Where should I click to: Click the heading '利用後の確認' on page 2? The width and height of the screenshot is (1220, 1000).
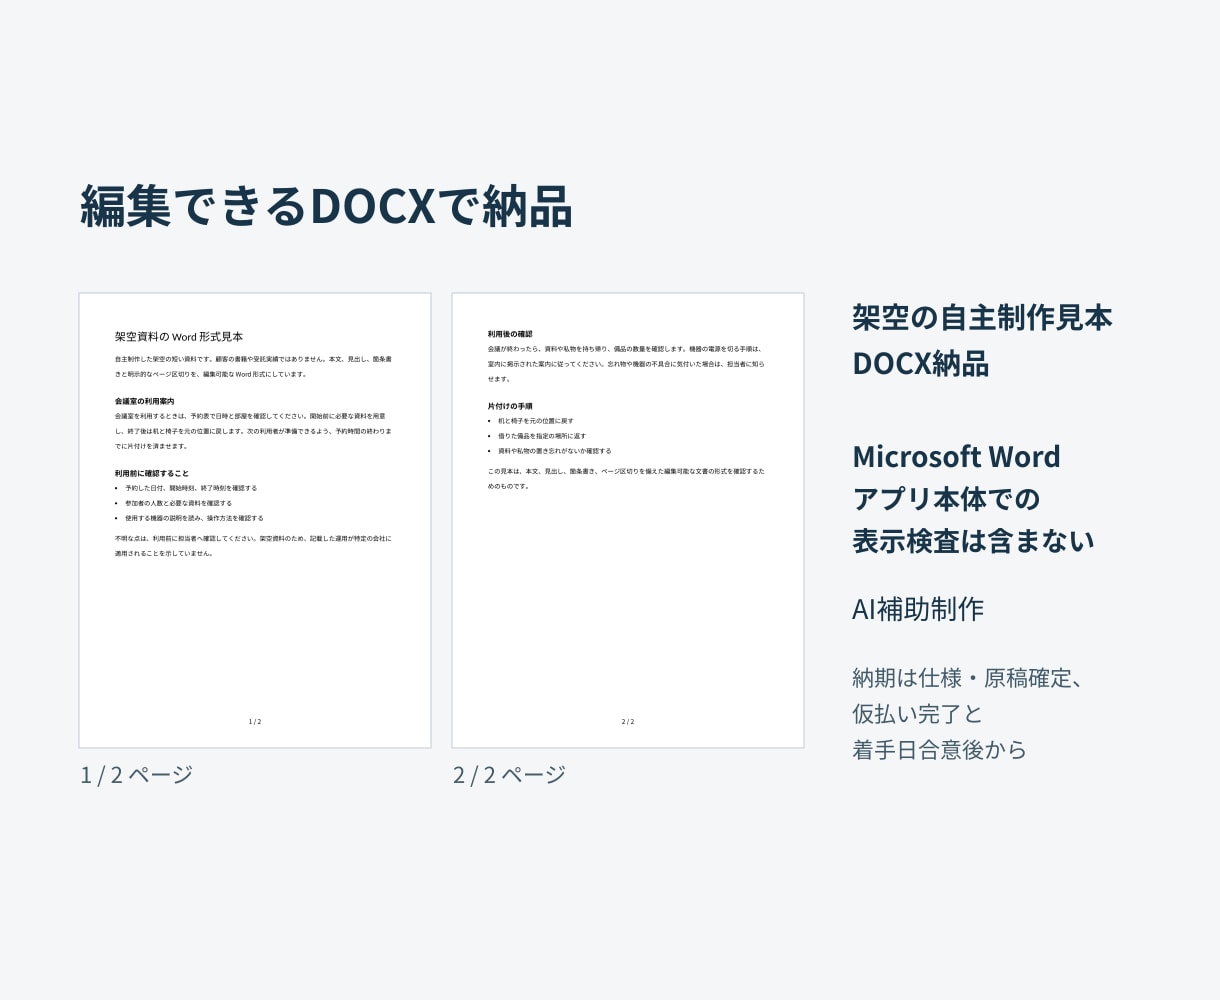point(510,334)
